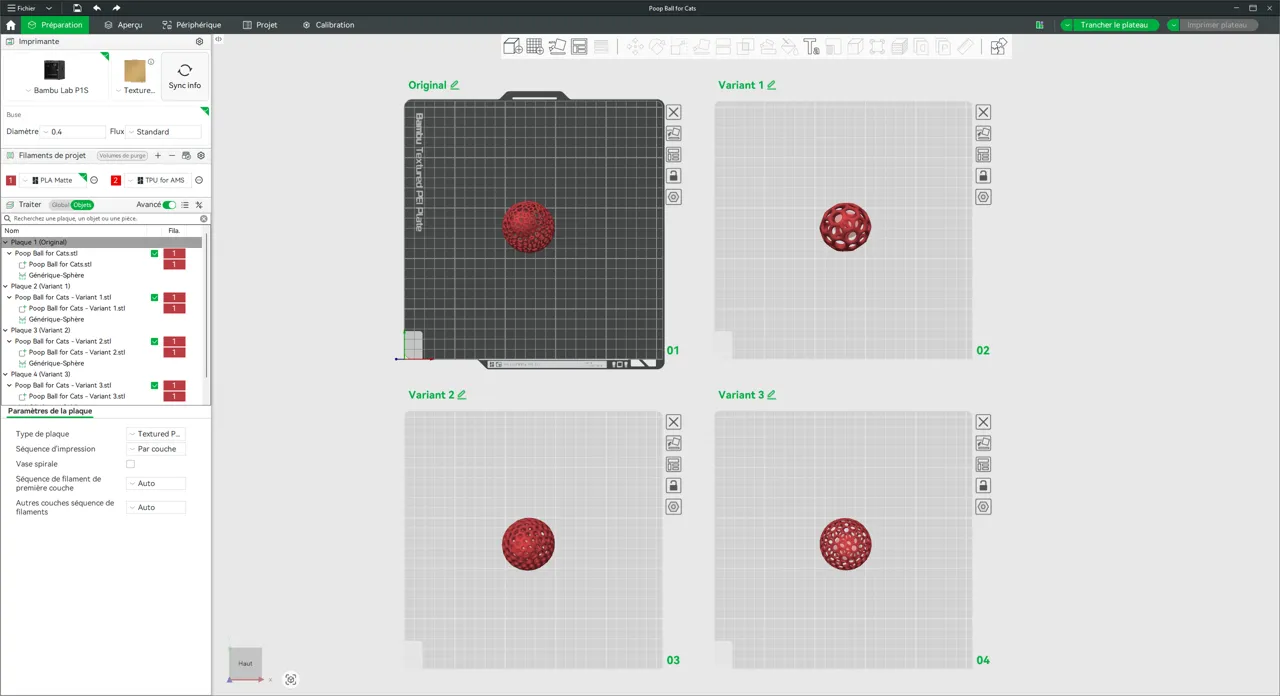1280x696 pixels.
Task: Go to the Home screen icon
Action: (x=11, y=25)
